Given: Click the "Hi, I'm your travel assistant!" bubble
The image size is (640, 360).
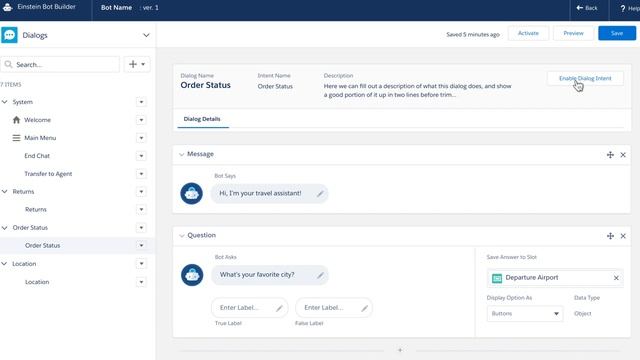Looking at the screenshot, I should (x=269, y=193).
